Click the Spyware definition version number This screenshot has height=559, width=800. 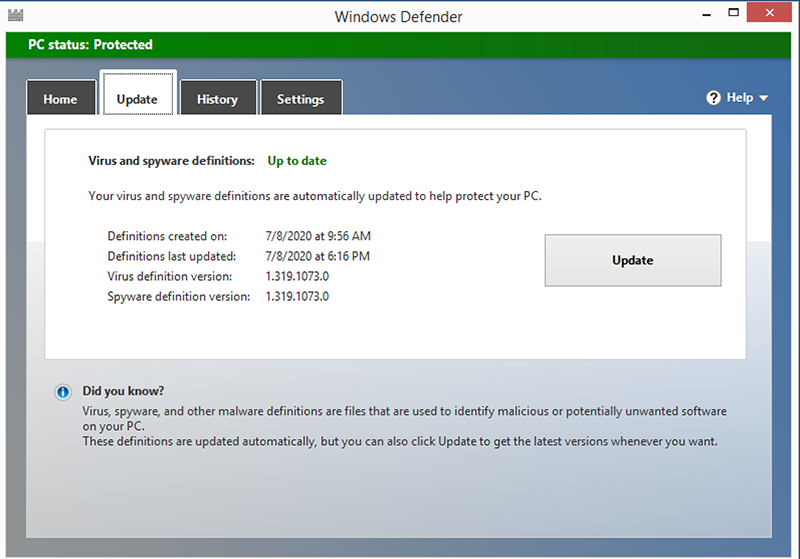coord(297,296)
